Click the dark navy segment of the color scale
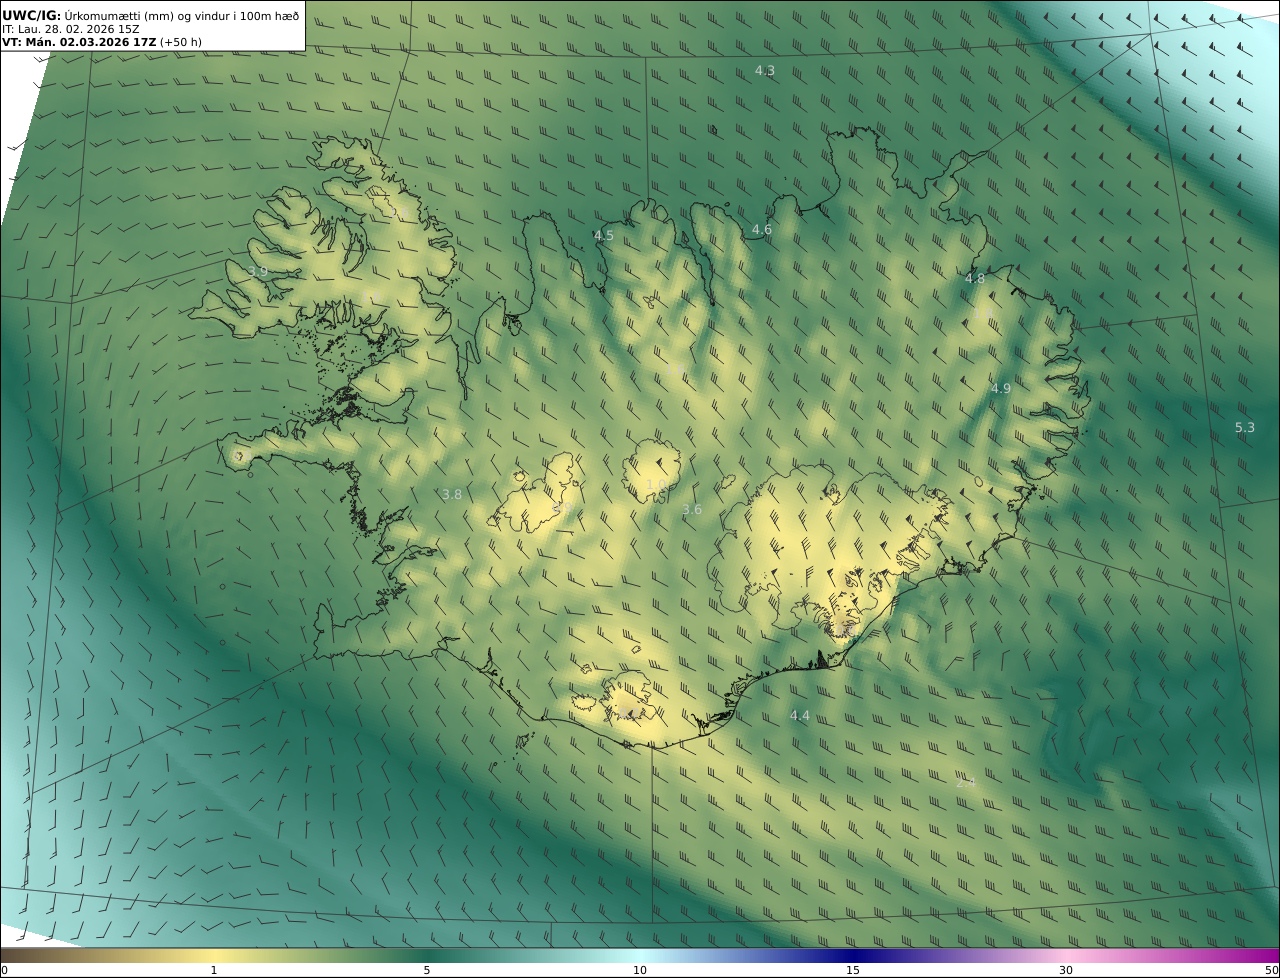Screen dimensions: 1280x978 tap(853, 955)
